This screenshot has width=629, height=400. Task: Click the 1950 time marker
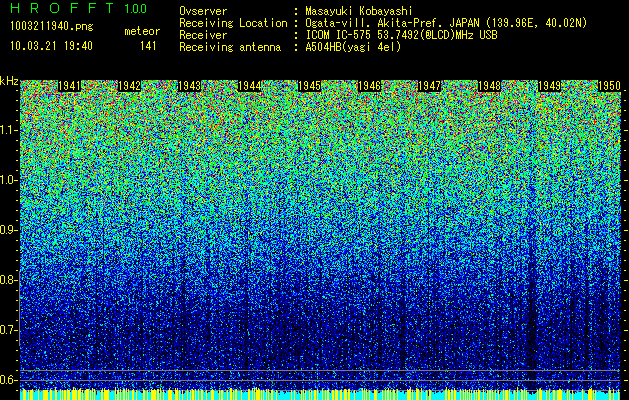click(609, 87)
